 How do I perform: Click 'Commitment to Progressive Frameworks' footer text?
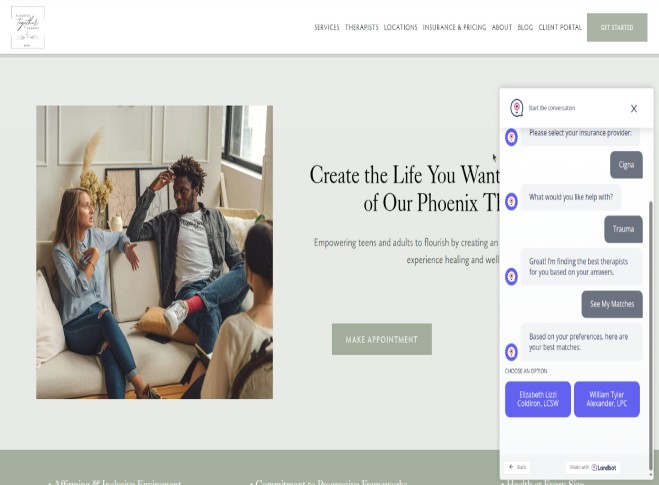coord(329,482)
